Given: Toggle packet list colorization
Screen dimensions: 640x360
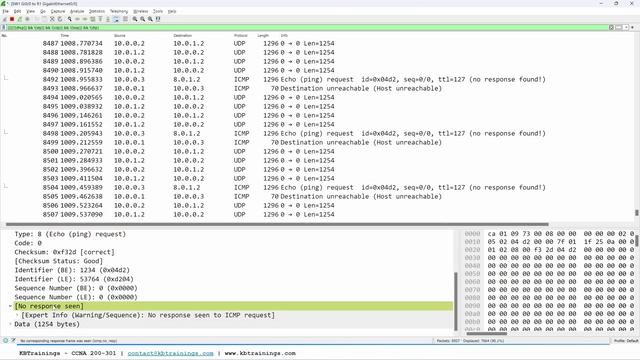Looking at the screenshot, I should click(x=126, y=19).
